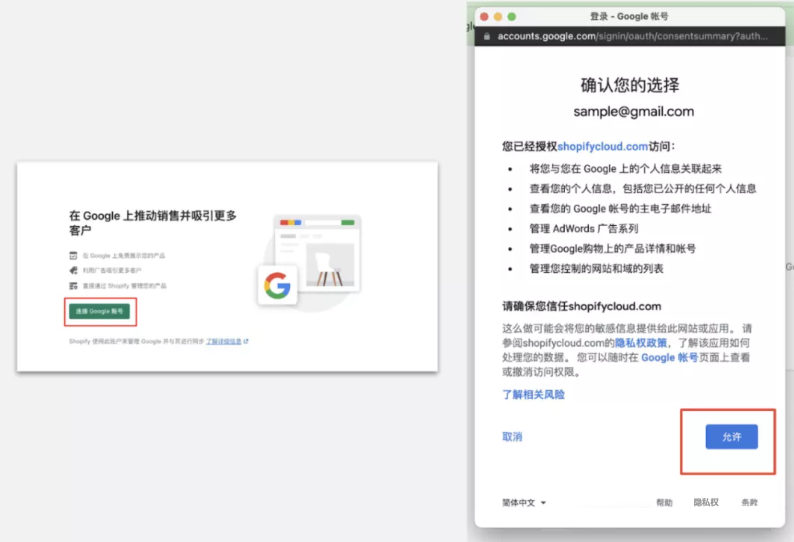Viewport: 794px width, 542px height.
Task: Click the accounts.google.com address bar URL
Action: pyautogui.click(x=632, y=36)
